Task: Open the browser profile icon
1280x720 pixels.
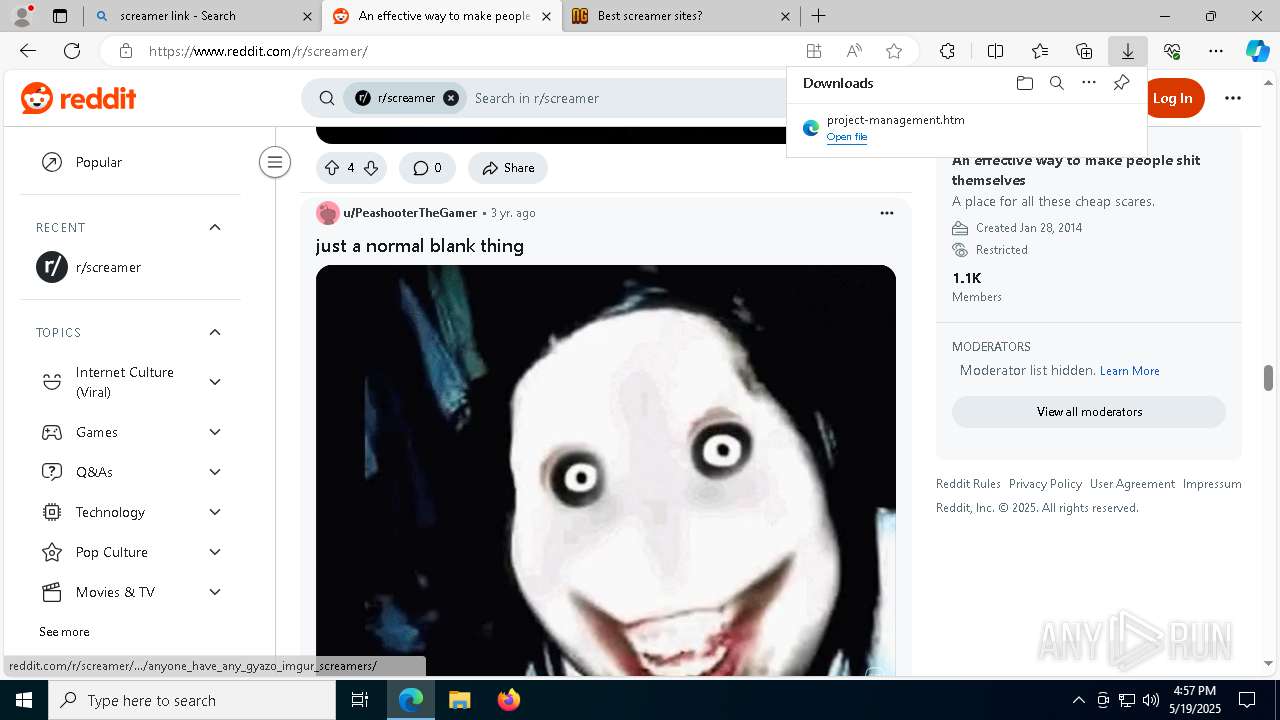Action: pos(22,15)
